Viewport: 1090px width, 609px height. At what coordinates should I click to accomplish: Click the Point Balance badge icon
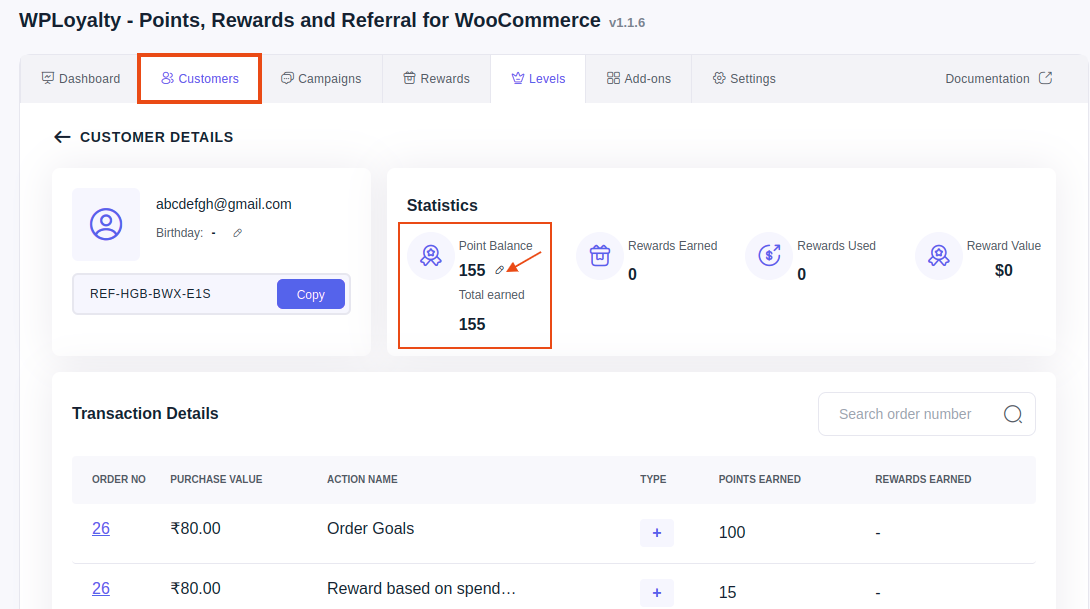click(x=431, y=256)
